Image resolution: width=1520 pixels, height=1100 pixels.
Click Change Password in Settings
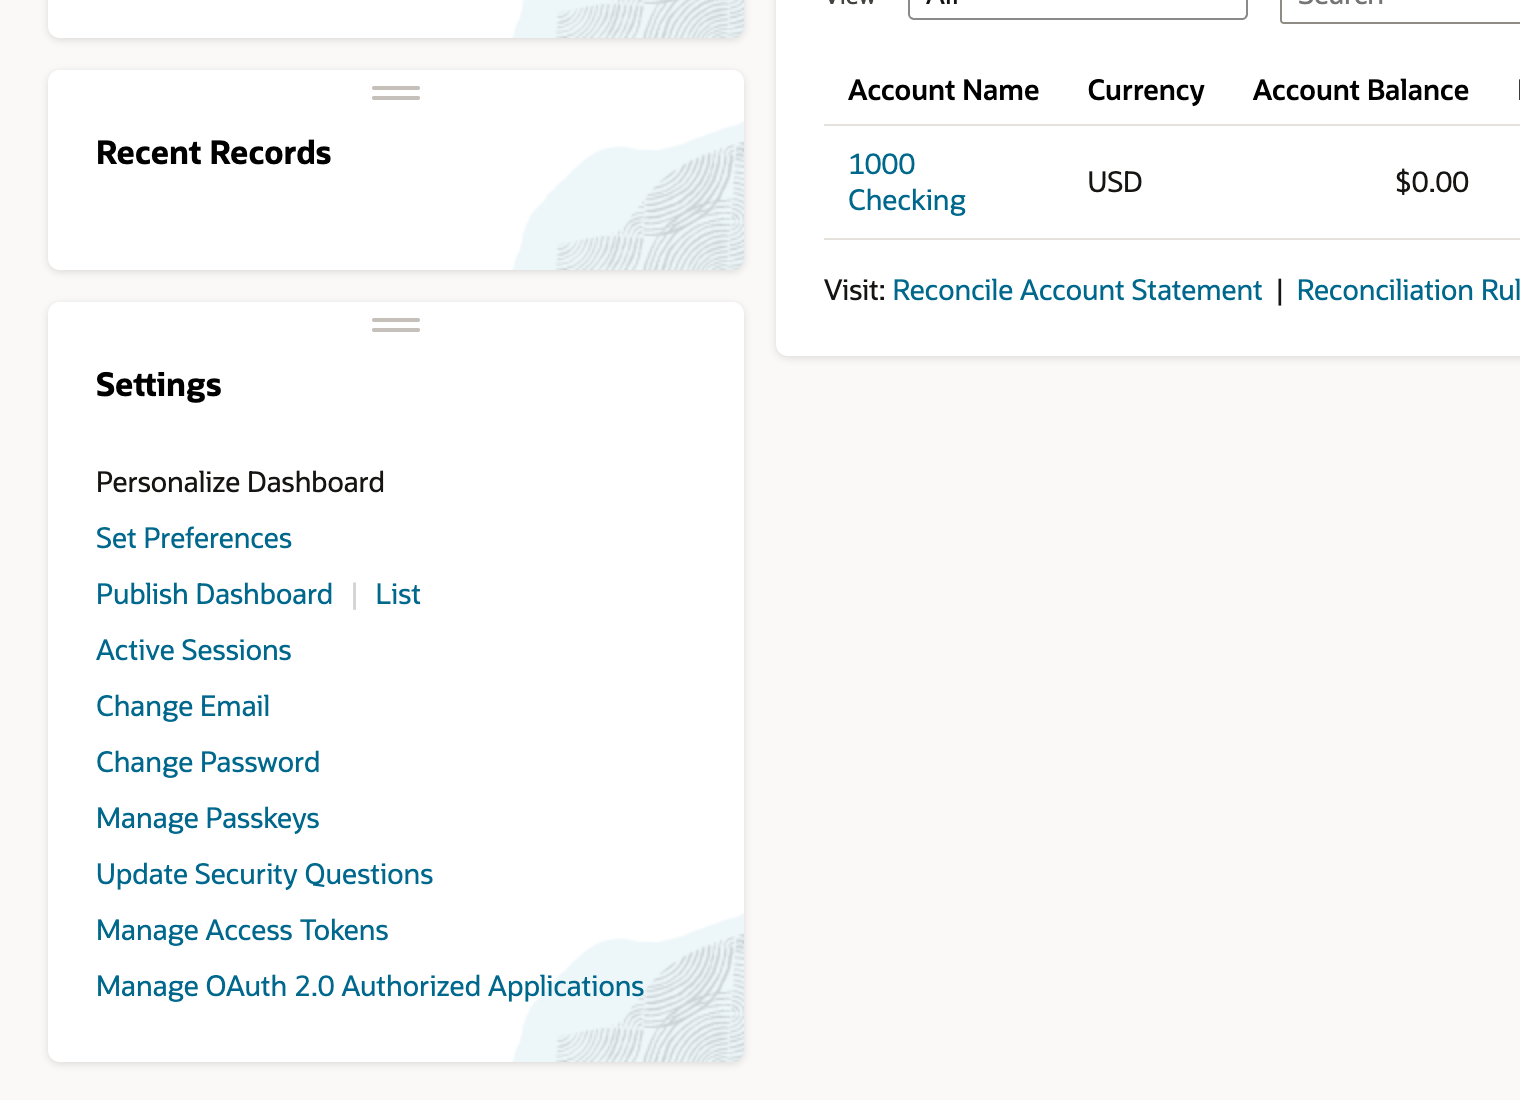point(208,762)
